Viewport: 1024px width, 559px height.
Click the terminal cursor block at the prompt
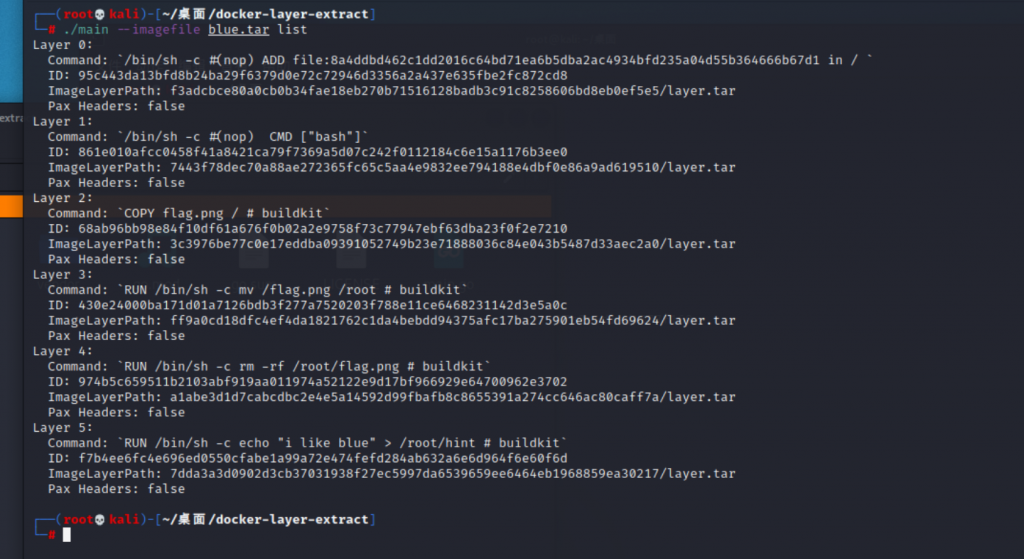coord(67,535)
